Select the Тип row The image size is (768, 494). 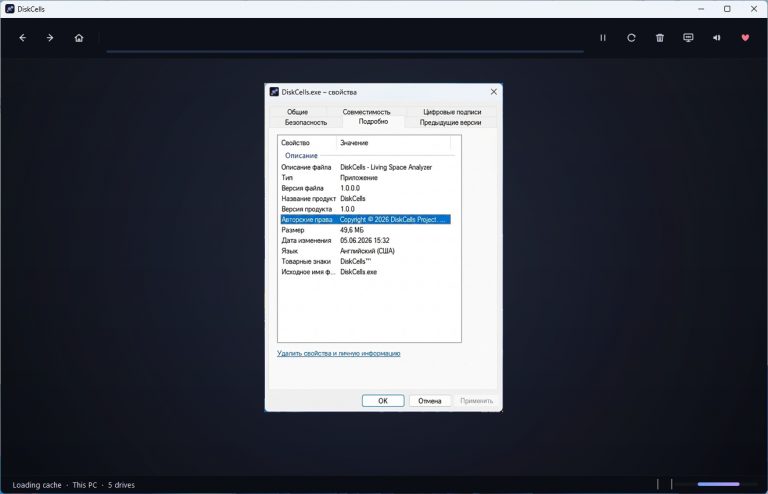click(365, 178)
